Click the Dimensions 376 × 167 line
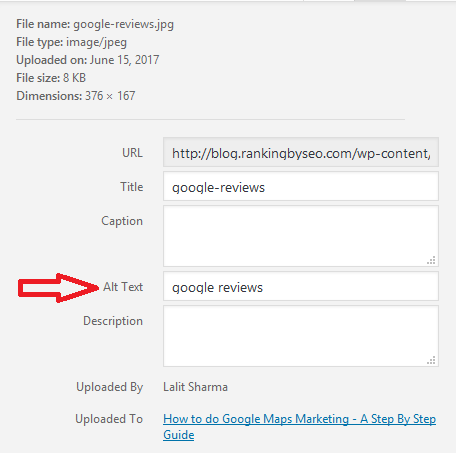456x453 pixels. click(x=76, y=96)
